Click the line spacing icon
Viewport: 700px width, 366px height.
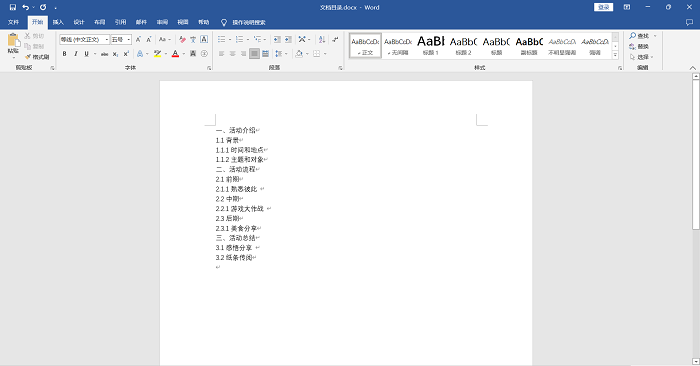pos(279,54)
